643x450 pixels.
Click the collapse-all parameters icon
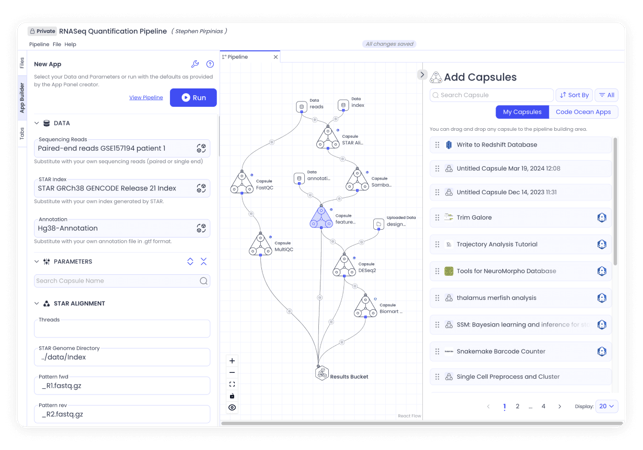point(204,261)
